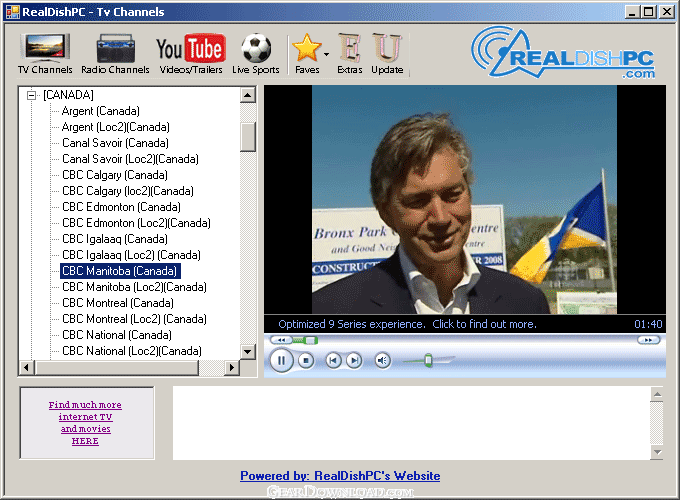Open 'Find much more internet TV' link
680x500 pixels.
pyautogui.click(x=85, y=423)
